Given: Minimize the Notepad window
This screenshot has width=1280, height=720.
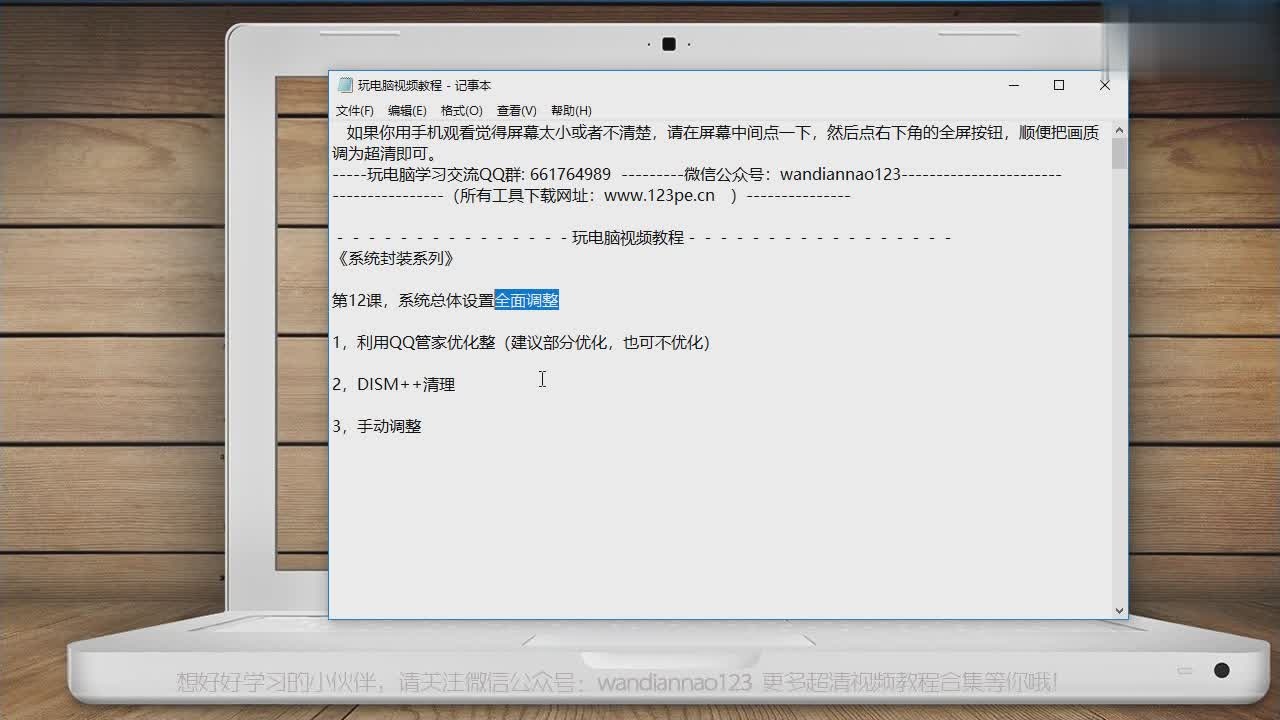Looking at the screenshot, I should tap(1013, 86).
